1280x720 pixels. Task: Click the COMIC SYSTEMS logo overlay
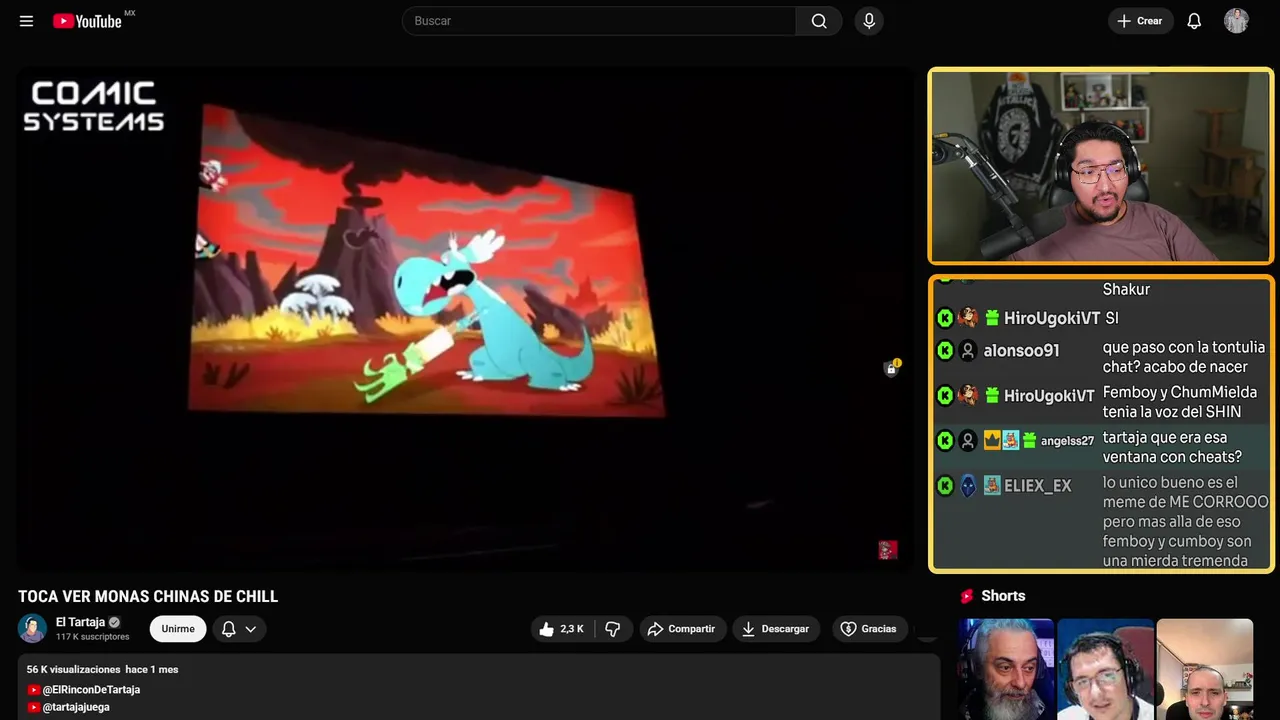pyautogui.click(x=94, y=107)
